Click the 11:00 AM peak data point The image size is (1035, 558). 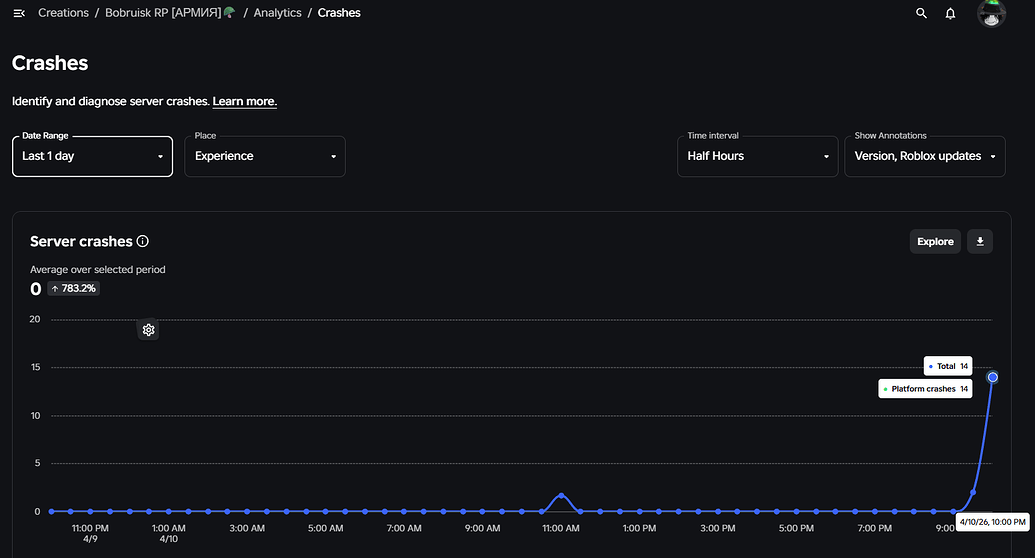pyautogui.click(x=561, y=495)
